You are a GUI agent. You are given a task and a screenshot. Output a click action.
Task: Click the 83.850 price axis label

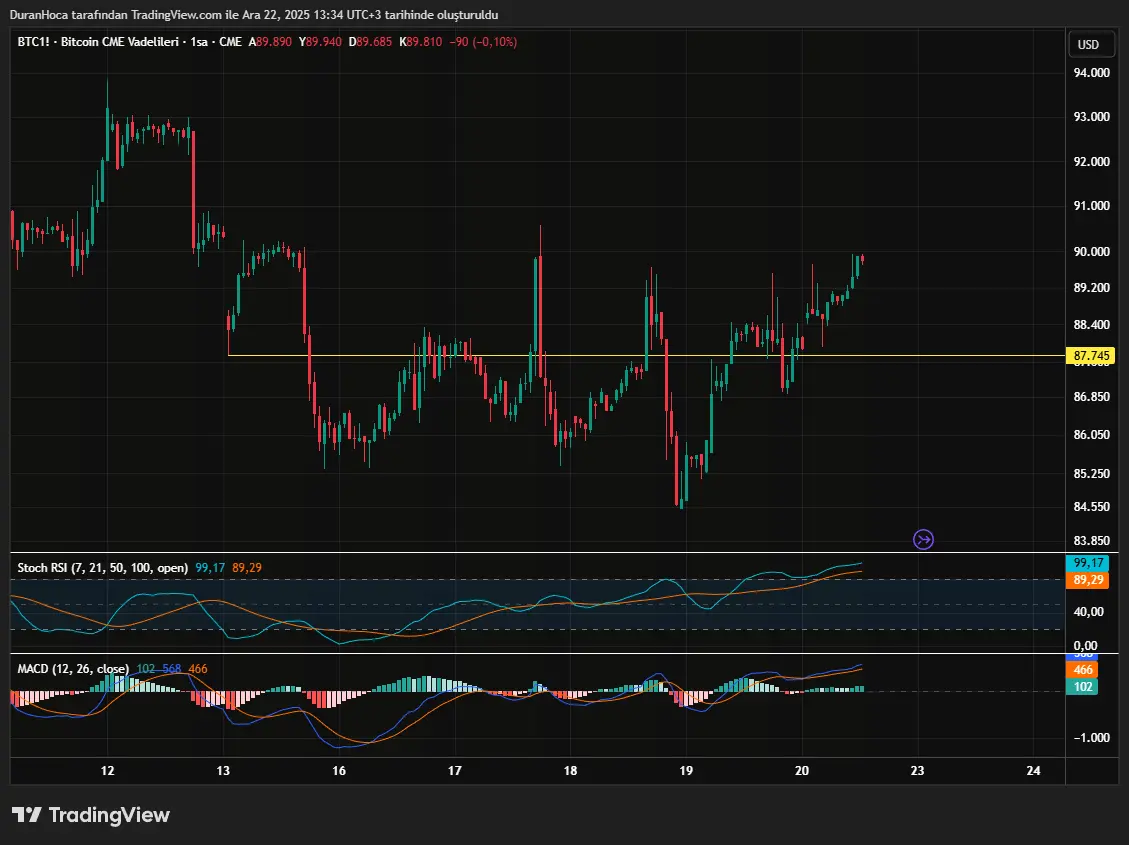[1091, 541]
